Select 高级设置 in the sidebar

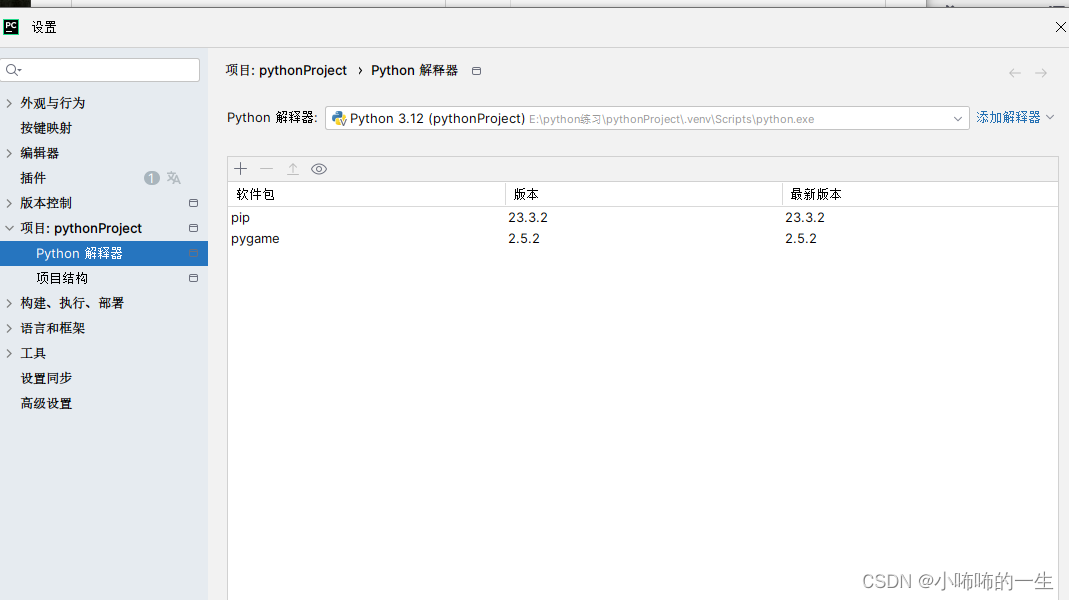click(47, 403)
